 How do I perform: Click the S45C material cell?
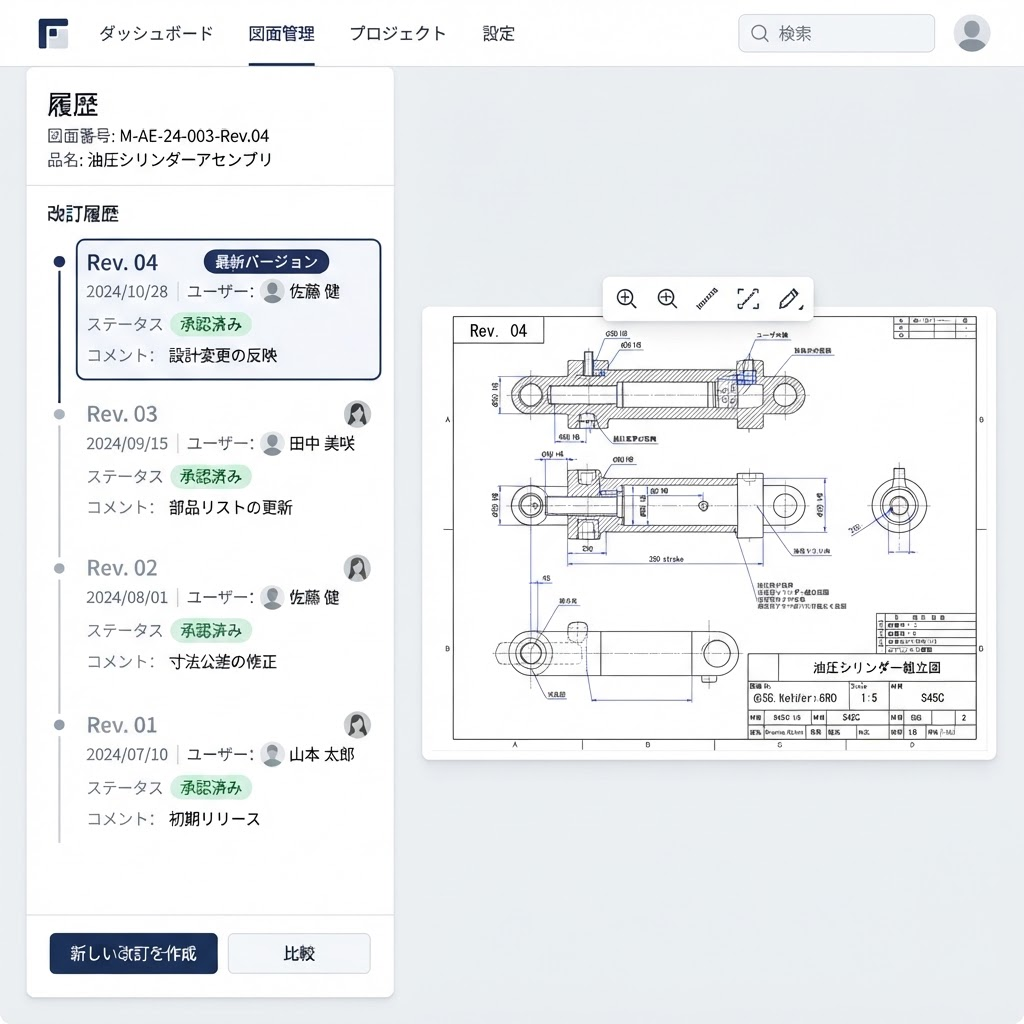[x=932, y=697]
